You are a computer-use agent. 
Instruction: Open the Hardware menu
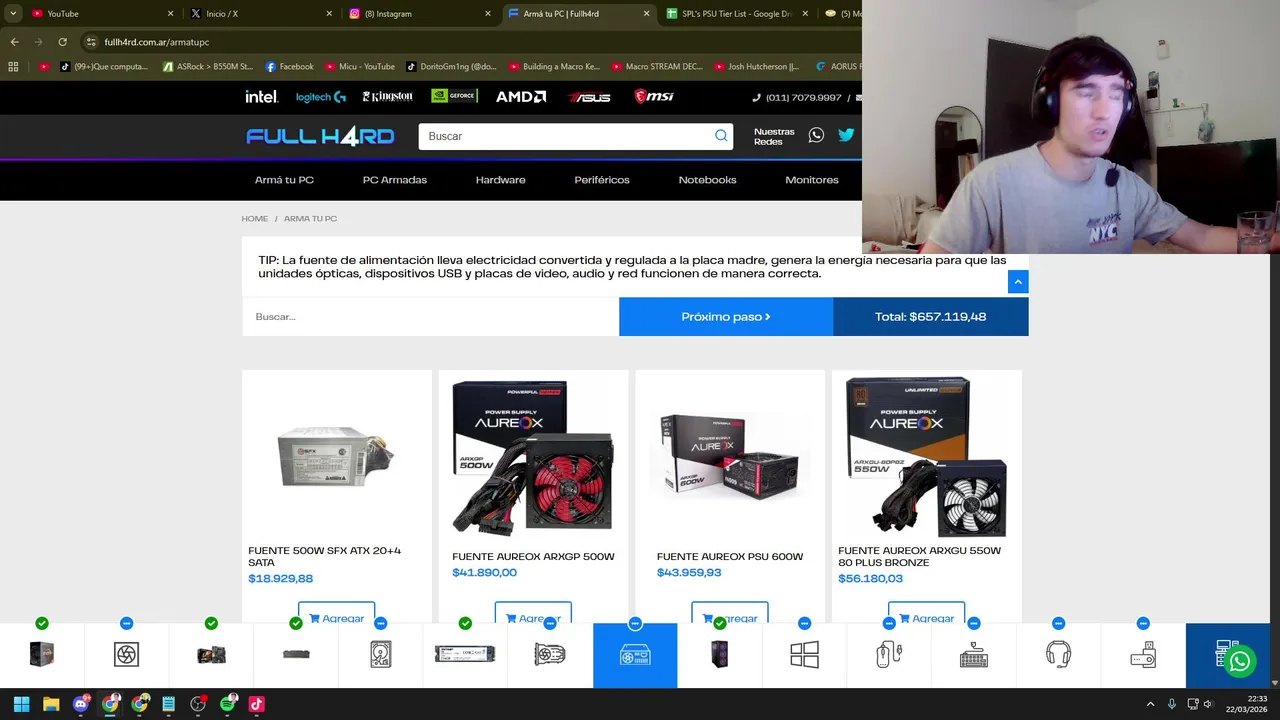(x=500, y=180)
